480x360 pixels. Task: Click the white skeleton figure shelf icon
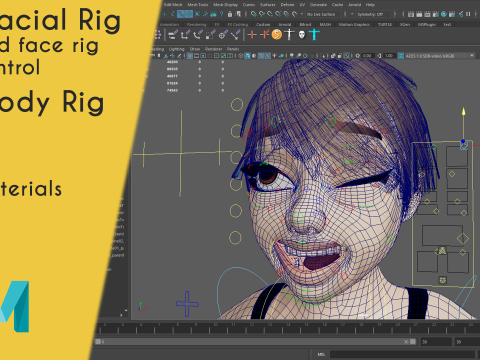point(289,34)
